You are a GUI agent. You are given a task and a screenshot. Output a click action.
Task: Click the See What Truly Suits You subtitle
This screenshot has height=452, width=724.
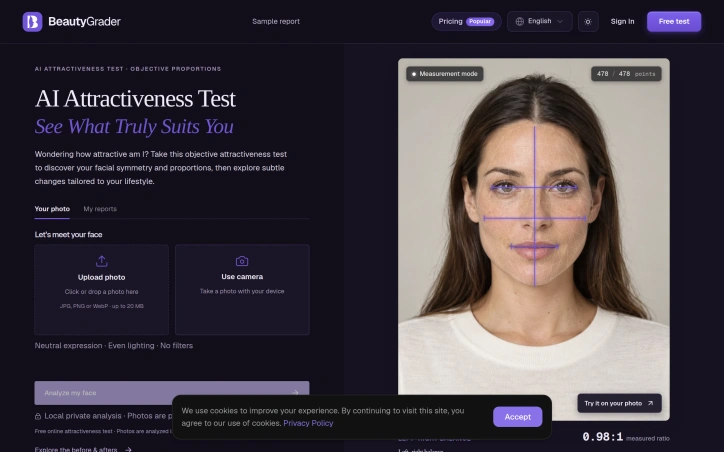134,127
